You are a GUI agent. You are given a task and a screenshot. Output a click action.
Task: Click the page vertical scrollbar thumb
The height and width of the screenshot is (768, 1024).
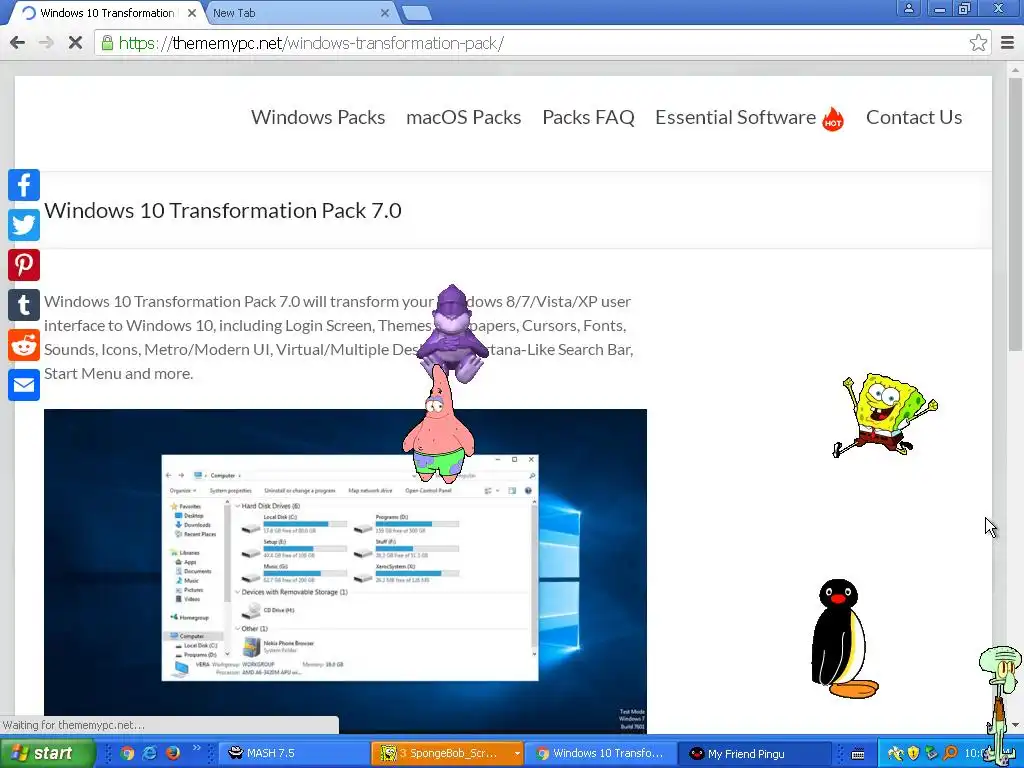[1016, 216]
